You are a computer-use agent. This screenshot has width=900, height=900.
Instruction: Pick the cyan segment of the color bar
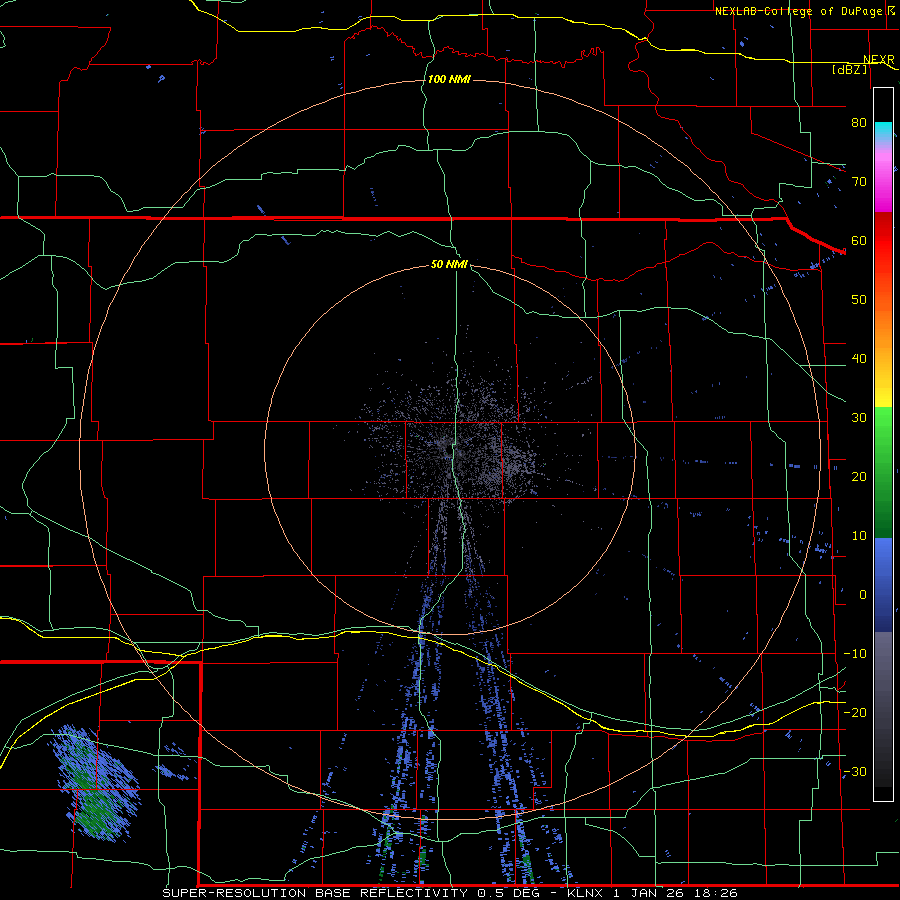tap(883, 132)
